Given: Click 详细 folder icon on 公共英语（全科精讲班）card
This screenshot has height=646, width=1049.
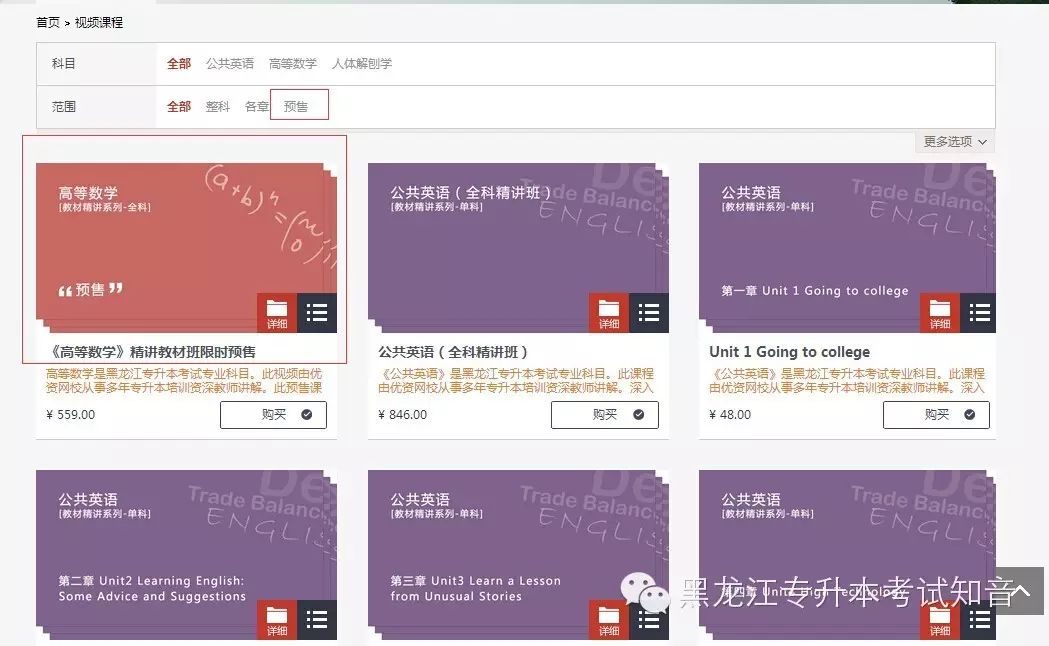Looking at the screenshot, I should (x=609, y=312).
